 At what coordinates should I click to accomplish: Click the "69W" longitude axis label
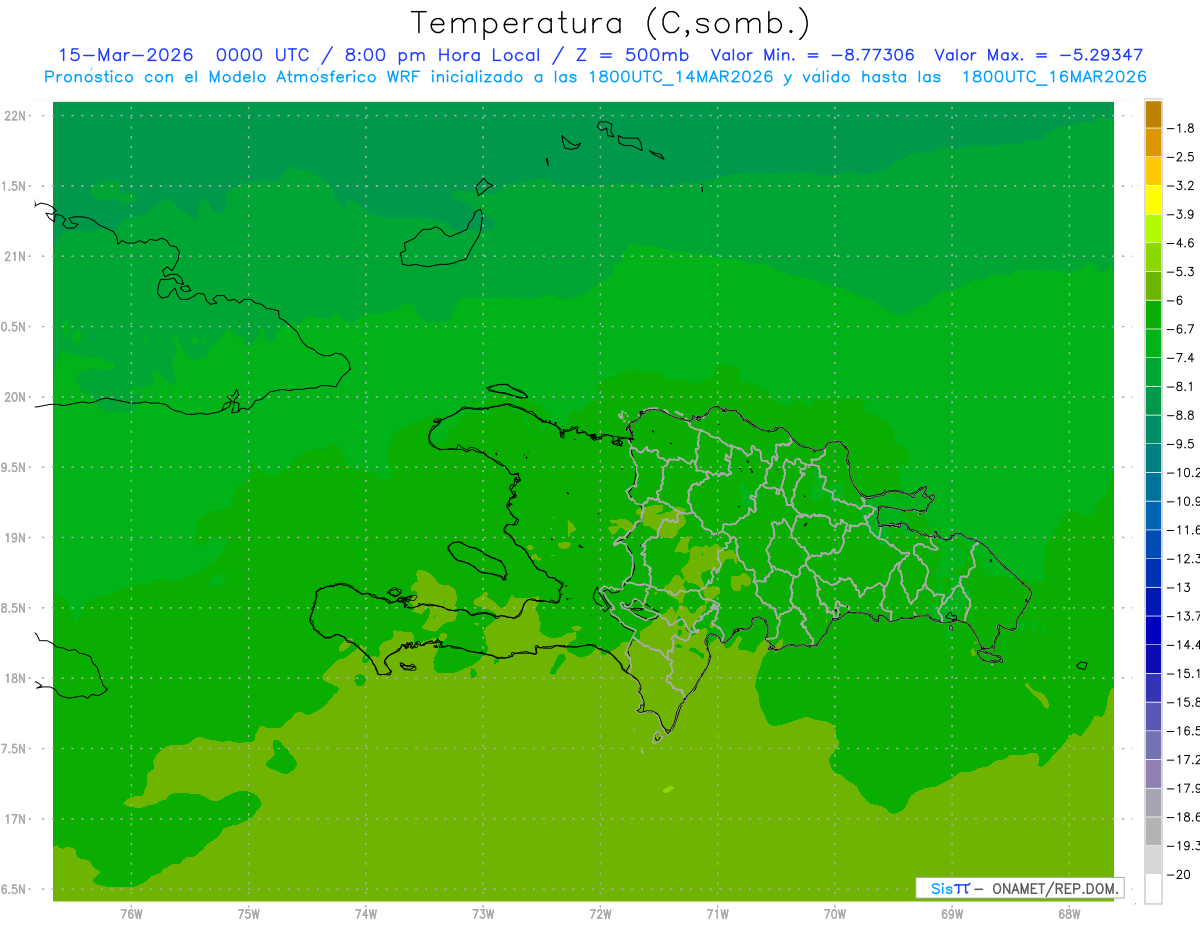(952, 914)
